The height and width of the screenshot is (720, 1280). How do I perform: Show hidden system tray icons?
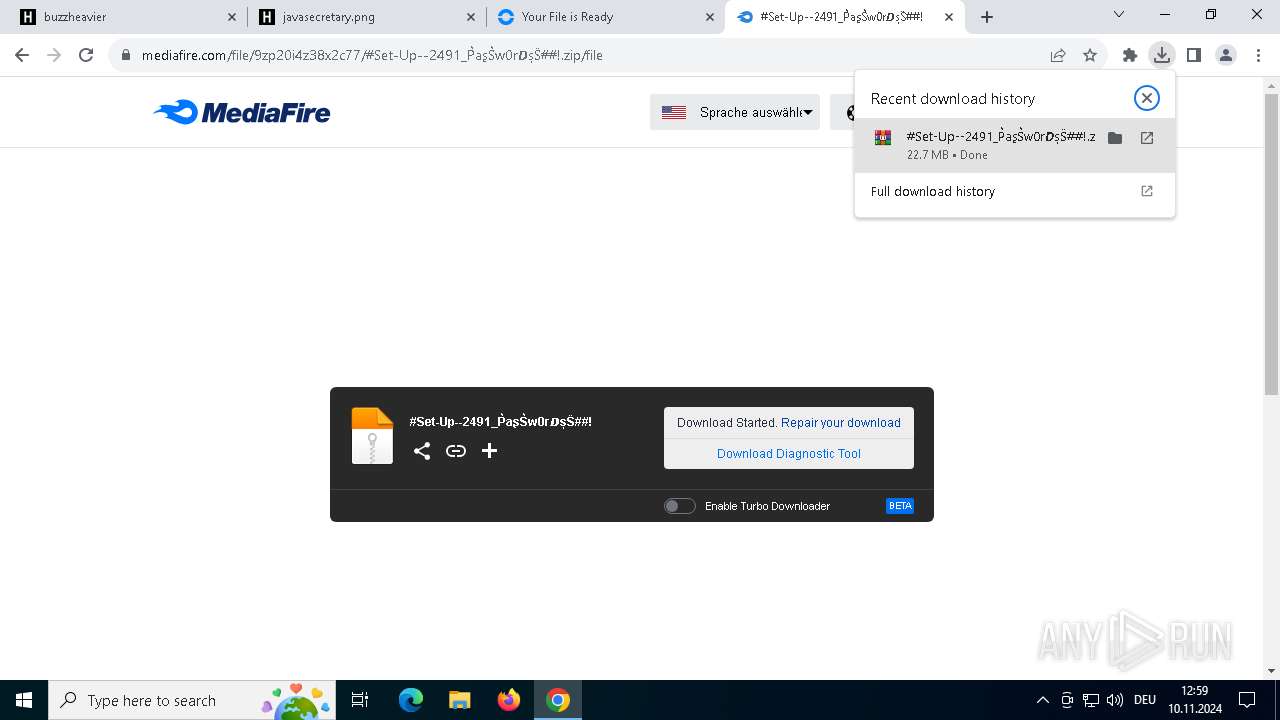coord(1043,700)
